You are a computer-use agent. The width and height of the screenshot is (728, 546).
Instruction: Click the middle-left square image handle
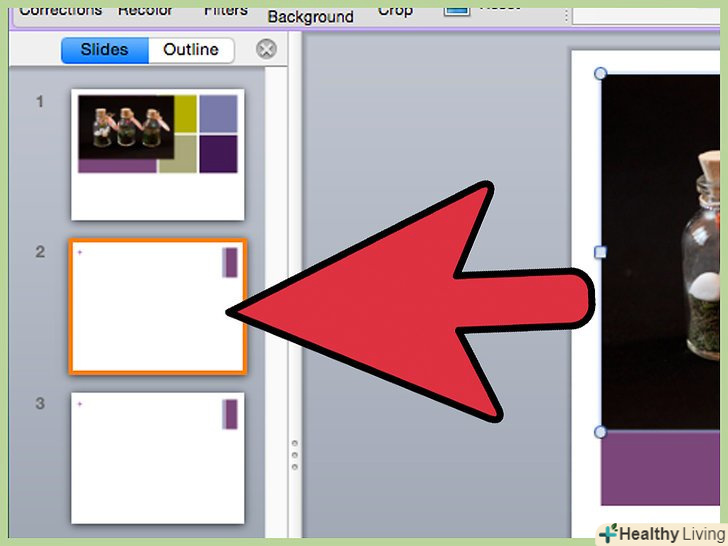click(x=600, y=252)
